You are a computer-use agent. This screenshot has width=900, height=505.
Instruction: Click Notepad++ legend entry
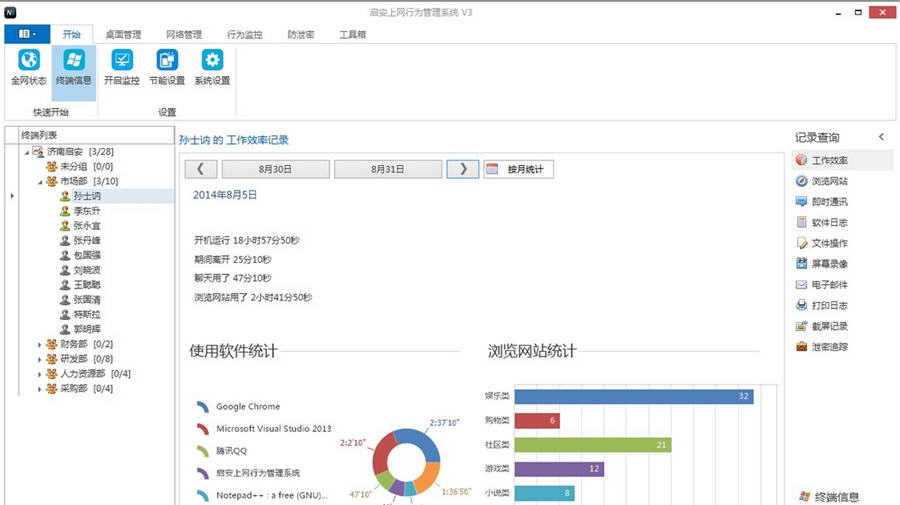pos(262,495)
